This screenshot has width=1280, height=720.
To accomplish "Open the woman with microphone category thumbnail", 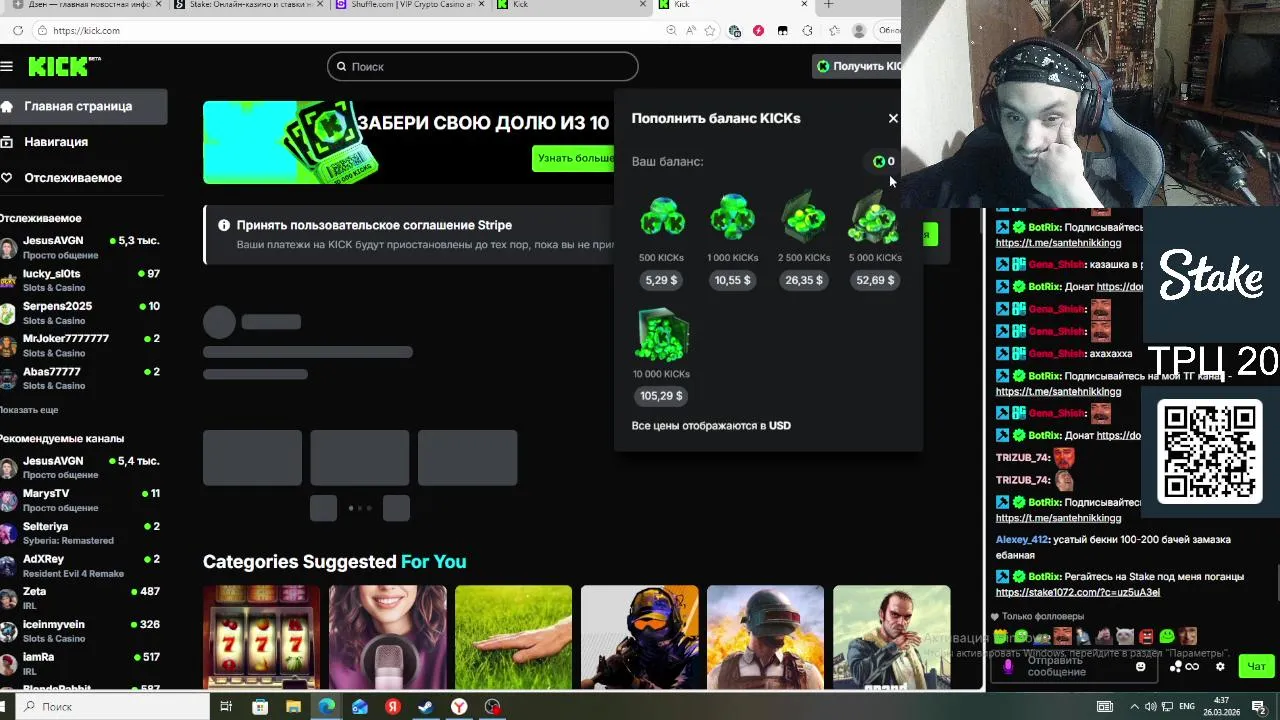I will (x=387, y=637).
